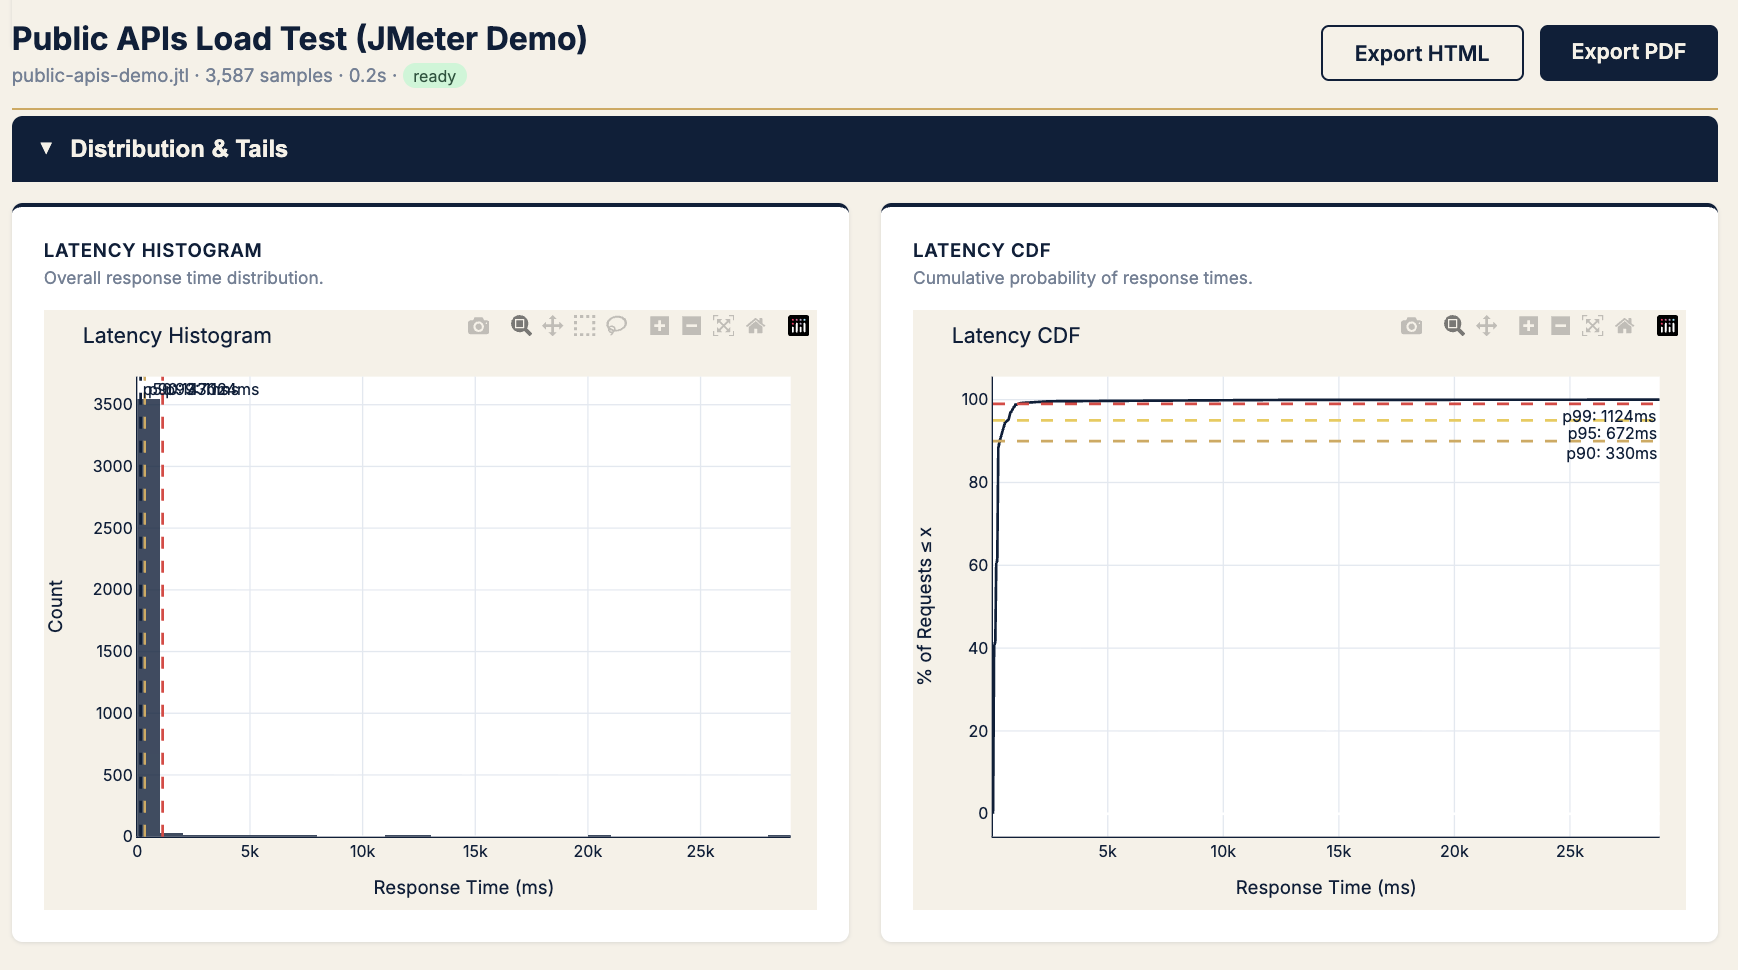Screen dimensions: 1738x970
Task: Reset Latency Histogram axes with home icon
Action: point(756,326)
